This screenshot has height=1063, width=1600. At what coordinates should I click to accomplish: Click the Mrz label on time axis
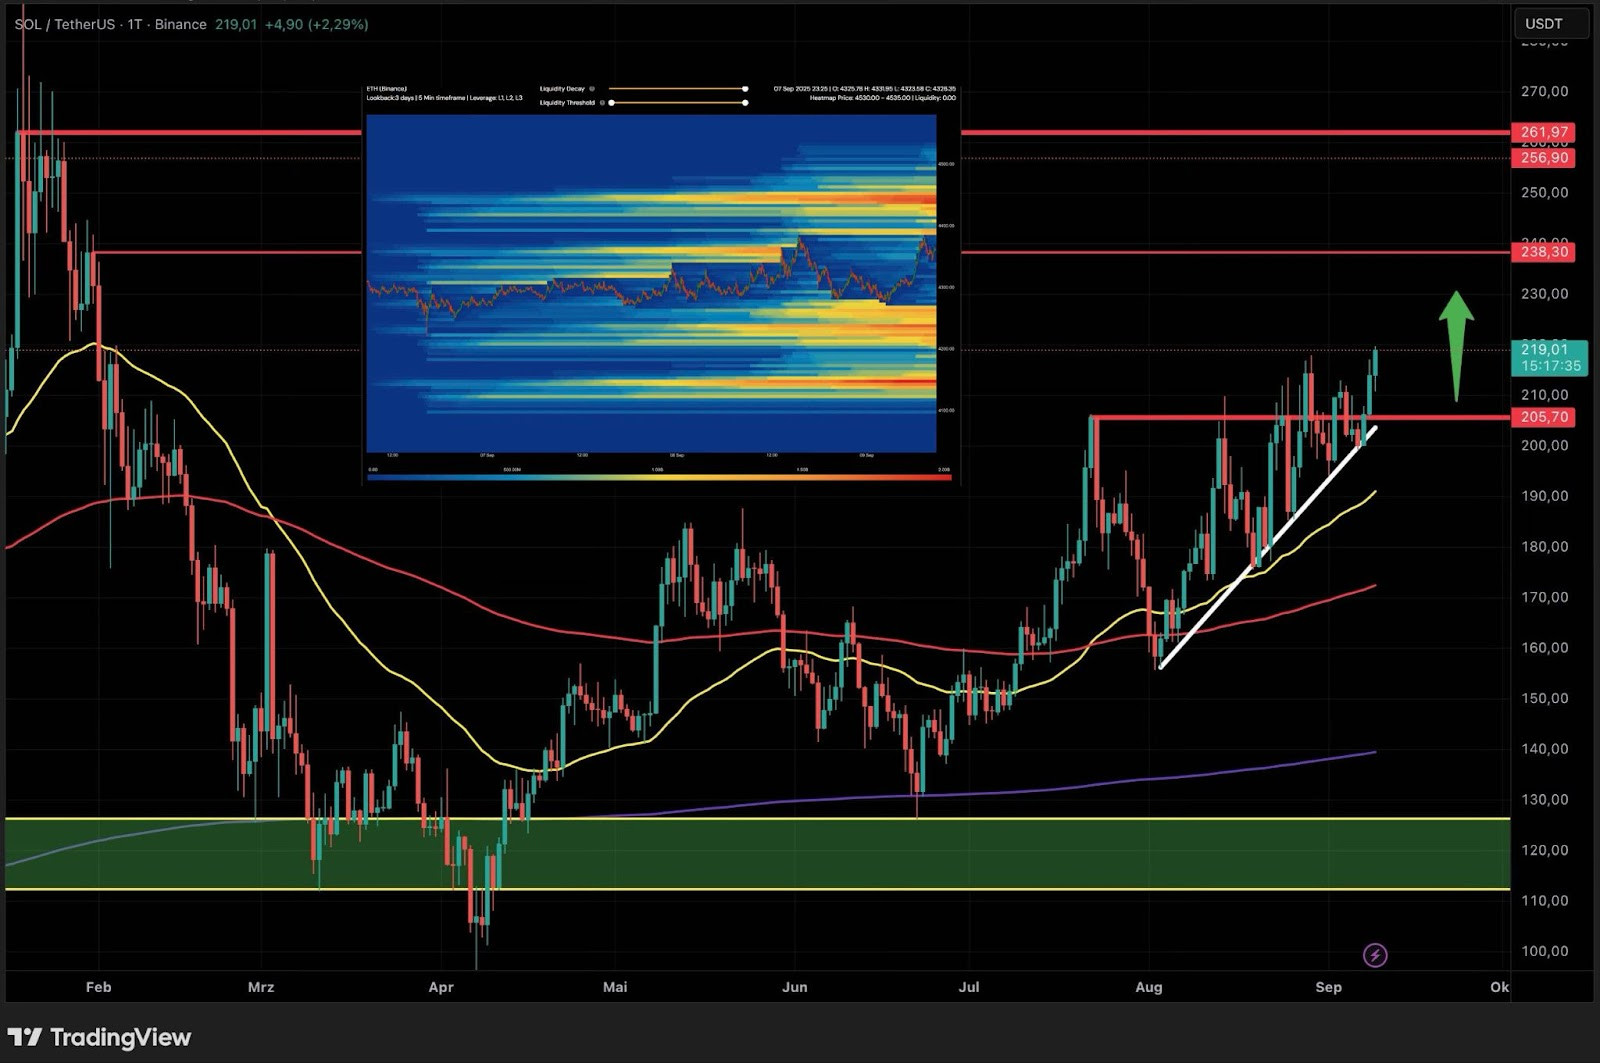click(260, 987)
